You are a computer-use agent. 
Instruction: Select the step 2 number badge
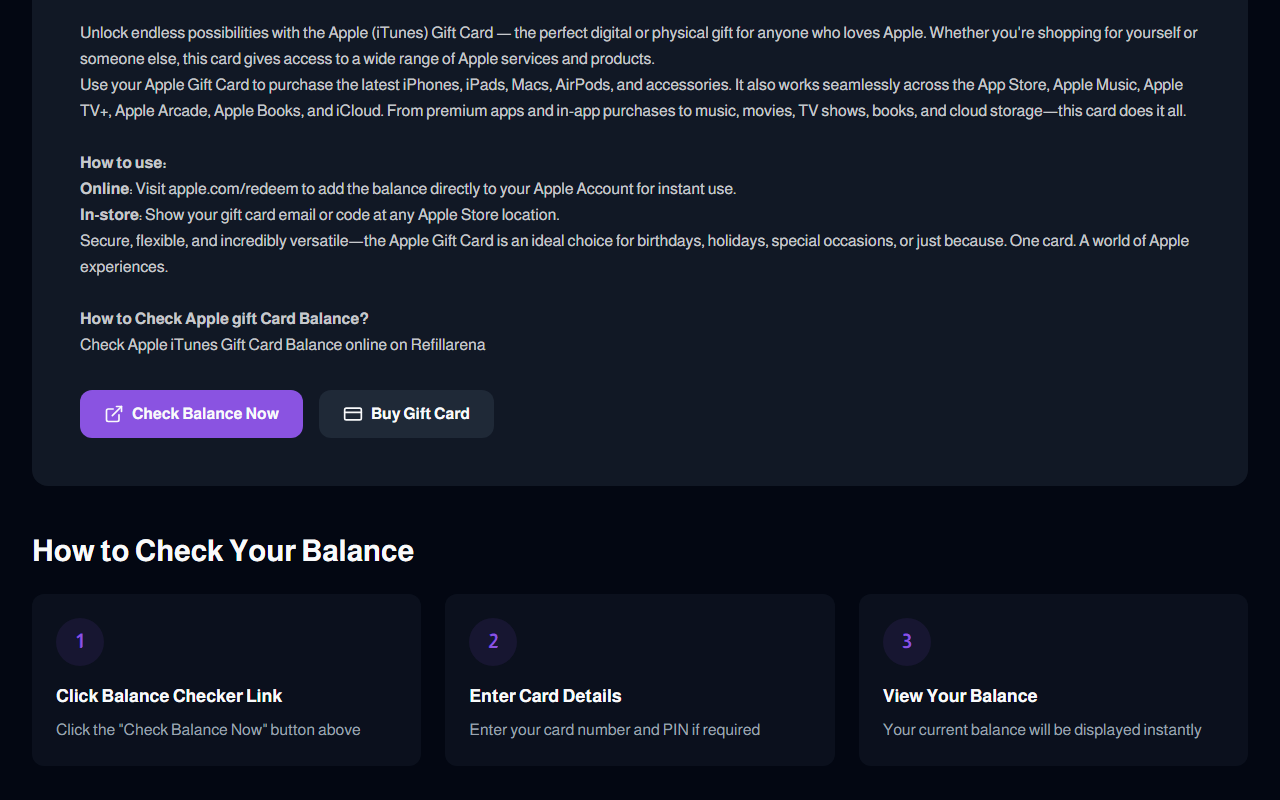(493, 642)
